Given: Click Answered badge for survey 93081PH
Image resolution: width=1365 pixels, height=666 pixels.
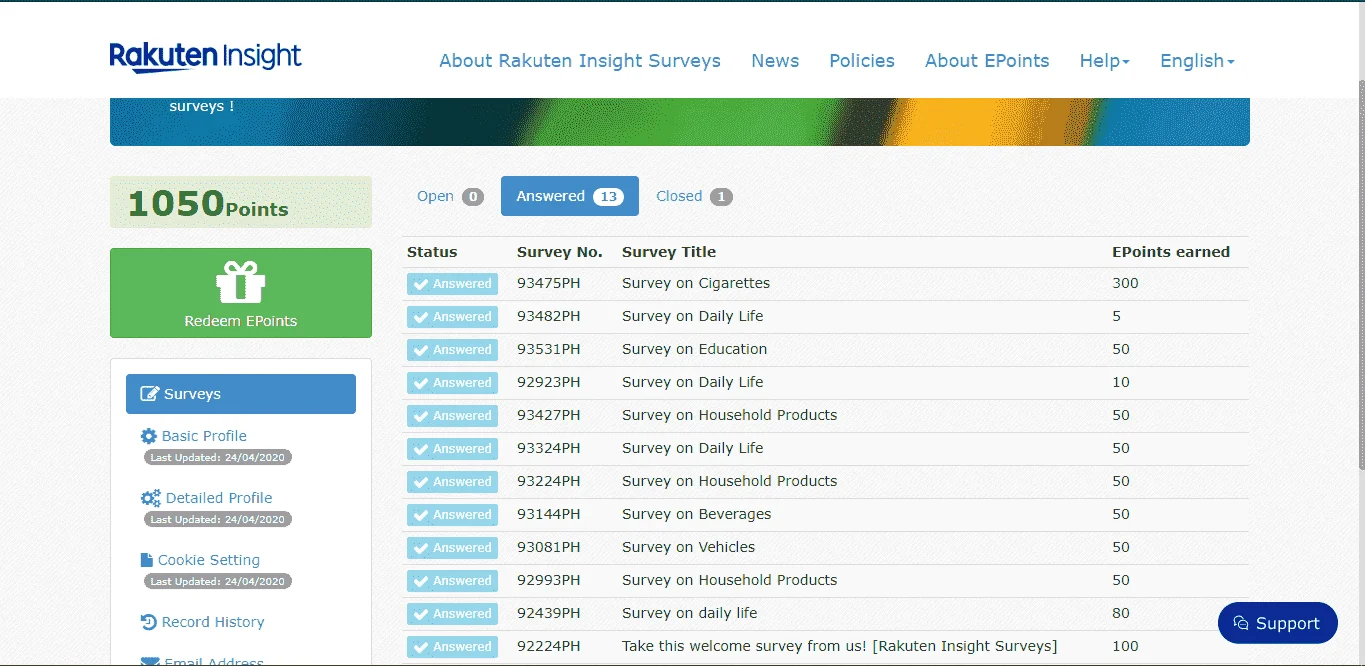Looking at the screenshot, I should (x=452, y=548).
